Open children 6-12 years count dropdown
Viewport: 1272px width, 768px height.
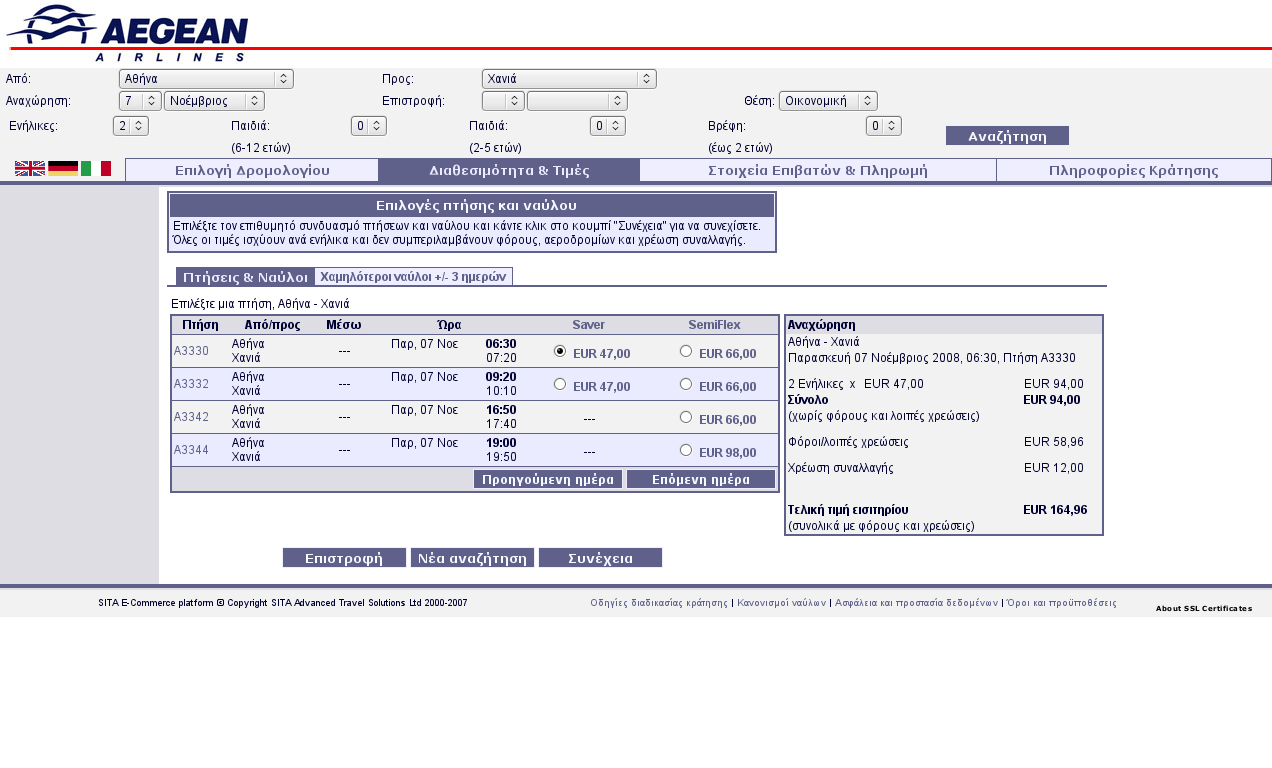[x=369, y=126]
